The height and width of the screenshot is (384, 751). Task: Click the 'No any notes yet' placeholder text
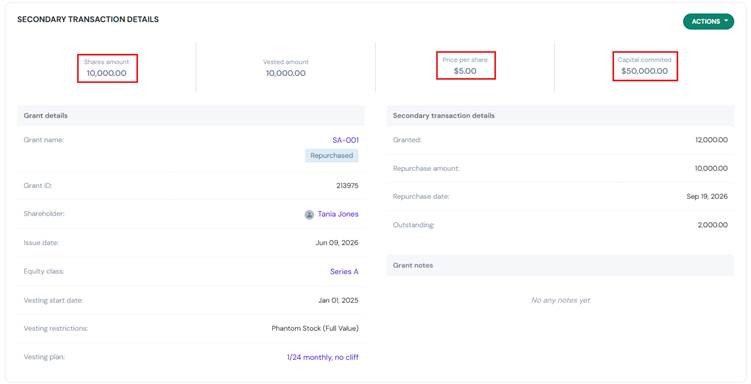pyautogui.click(x=560, y=300)
